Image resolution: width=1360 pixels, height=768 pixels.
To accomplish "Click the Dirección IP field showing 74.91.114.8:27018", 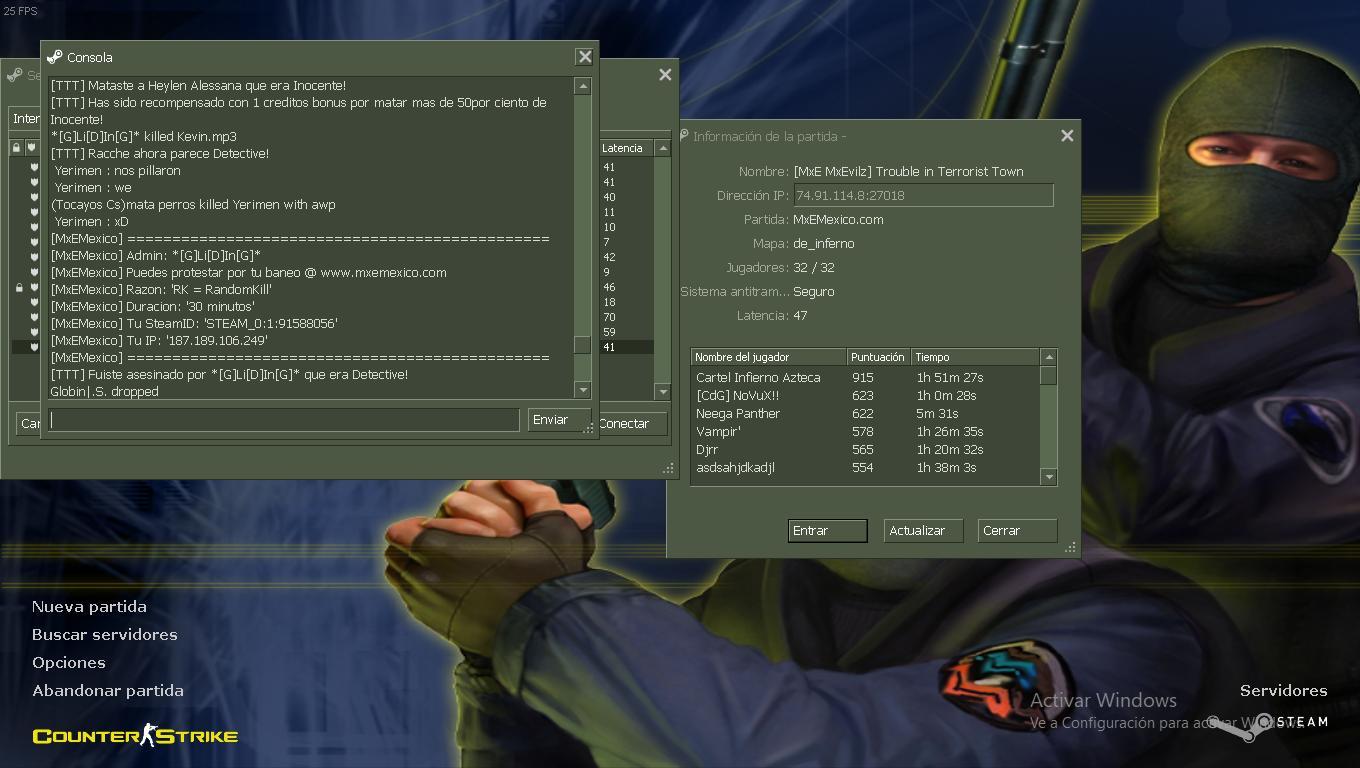I will 923,196.
